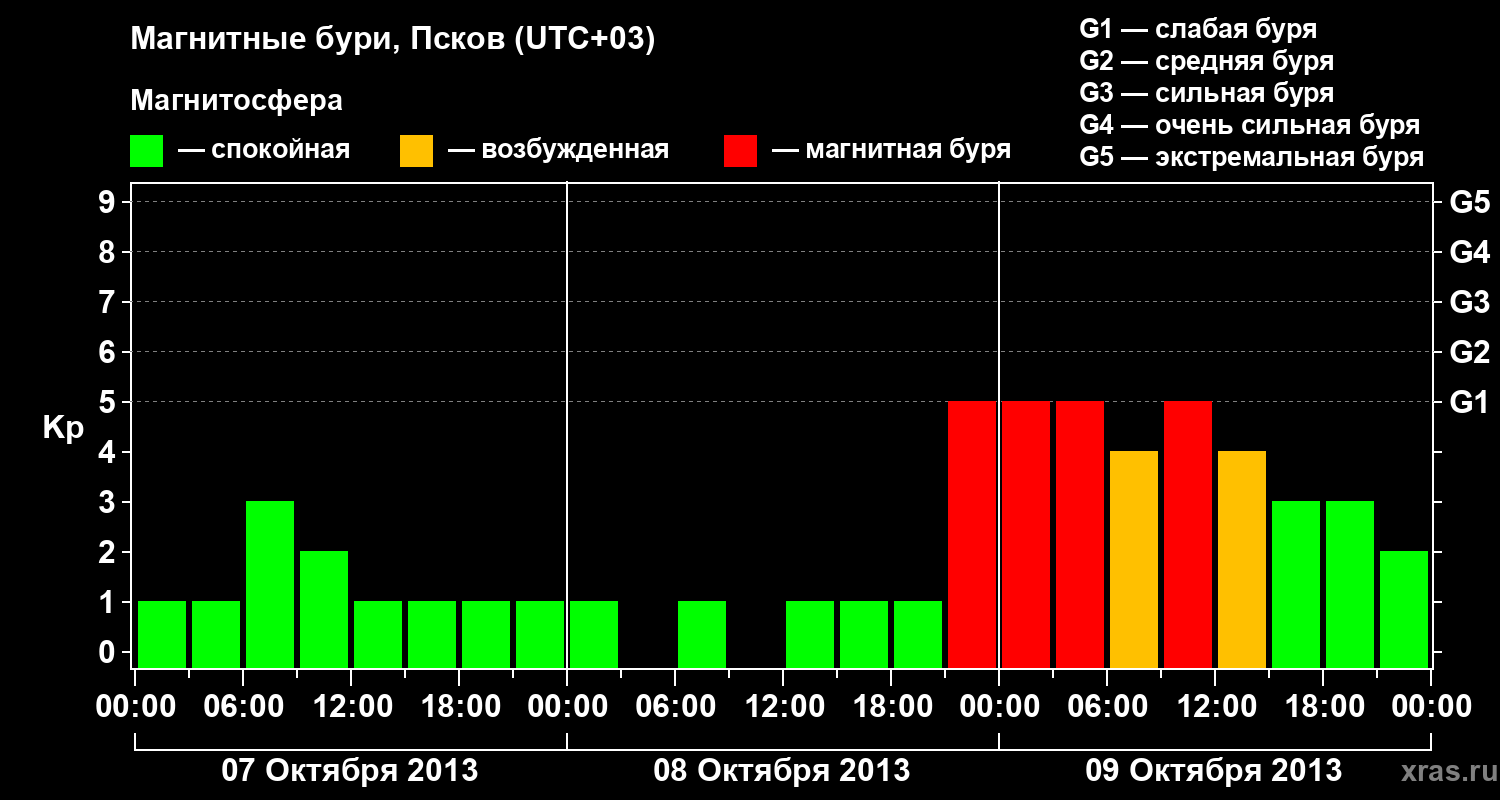
Task: Click the red bar at 09:00–12:00 on 09 Октября
Action: [x=1188, y=534]
